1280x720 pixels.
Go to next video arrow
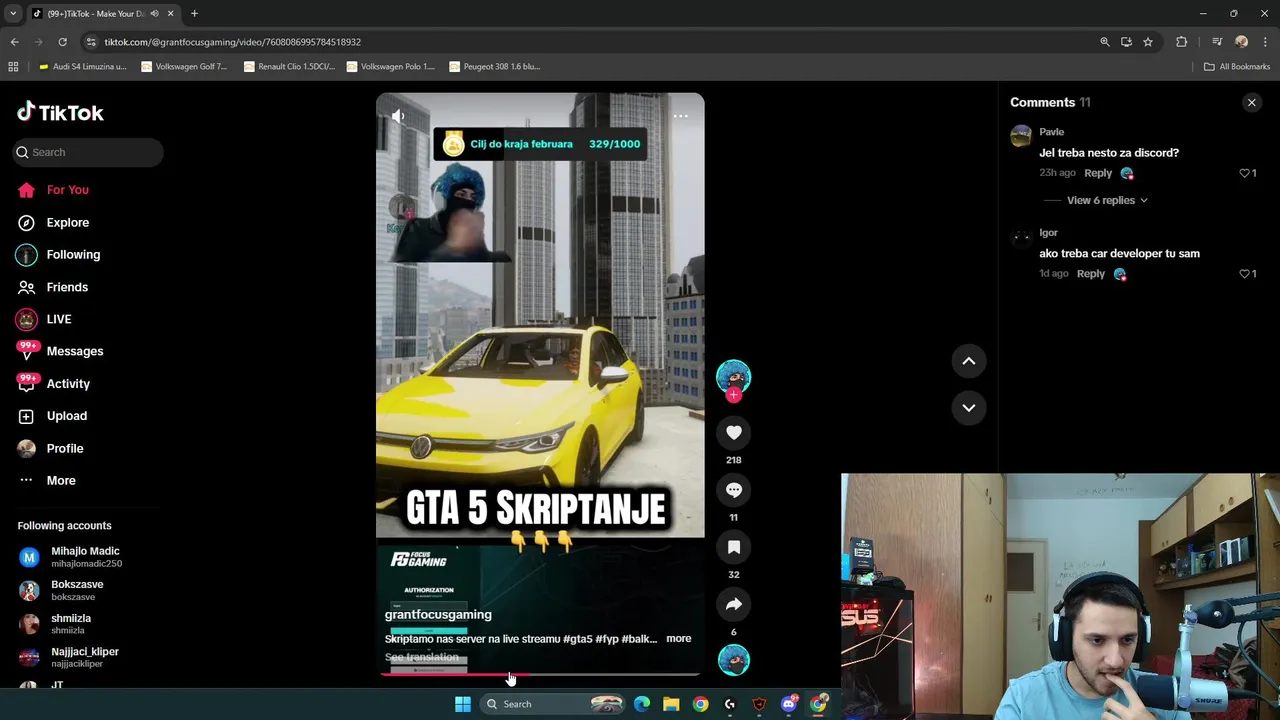[x=968, y=407]
